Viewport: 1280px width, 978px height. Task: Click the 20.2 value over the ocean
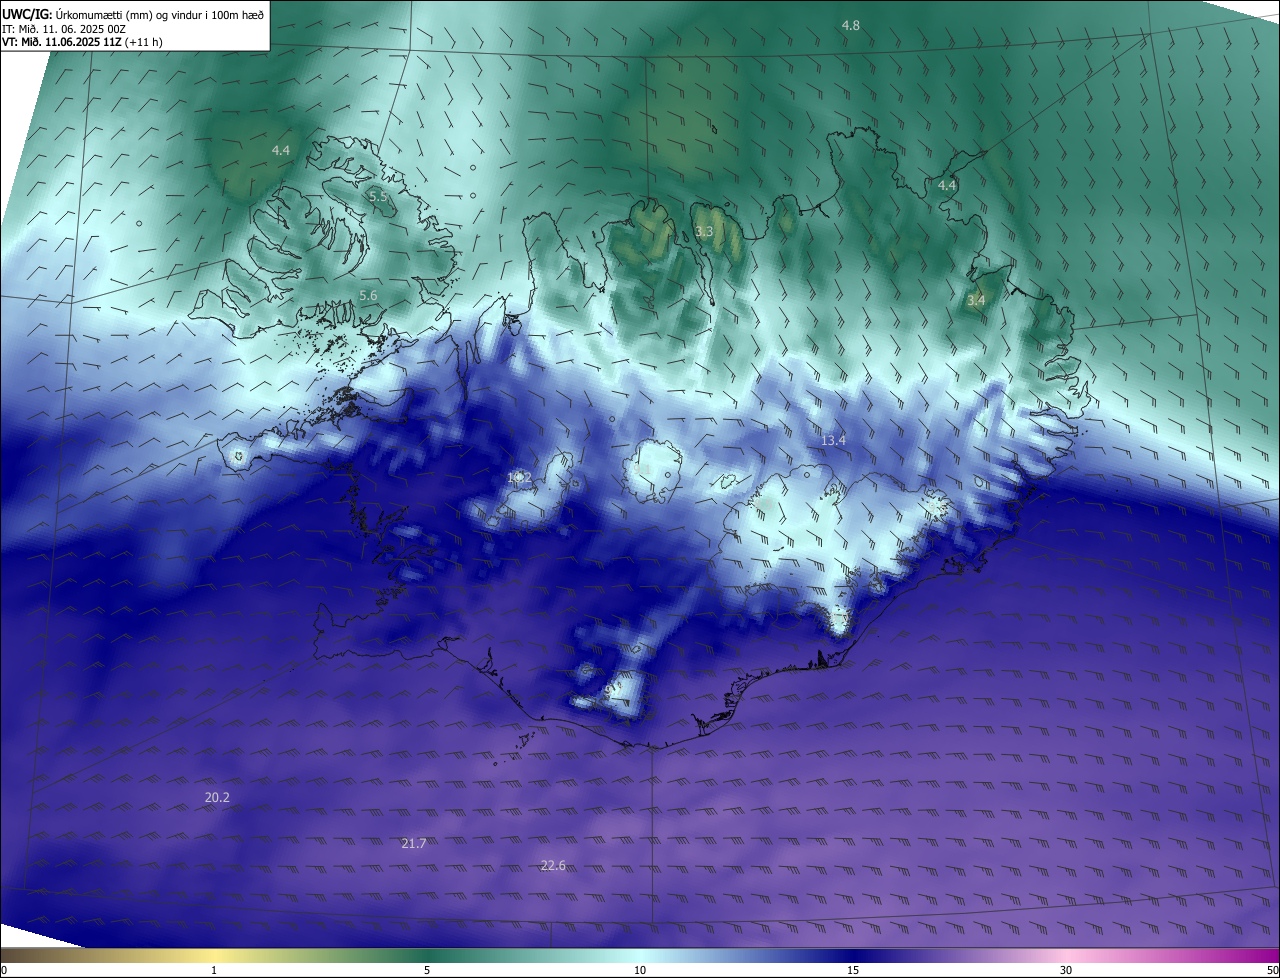point(217,797)
